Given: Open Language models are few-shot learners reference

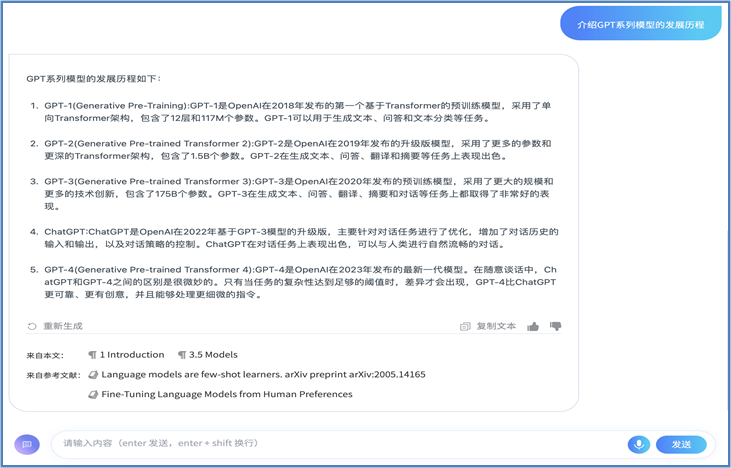Looking at the screenshot, I should [263, 374].
